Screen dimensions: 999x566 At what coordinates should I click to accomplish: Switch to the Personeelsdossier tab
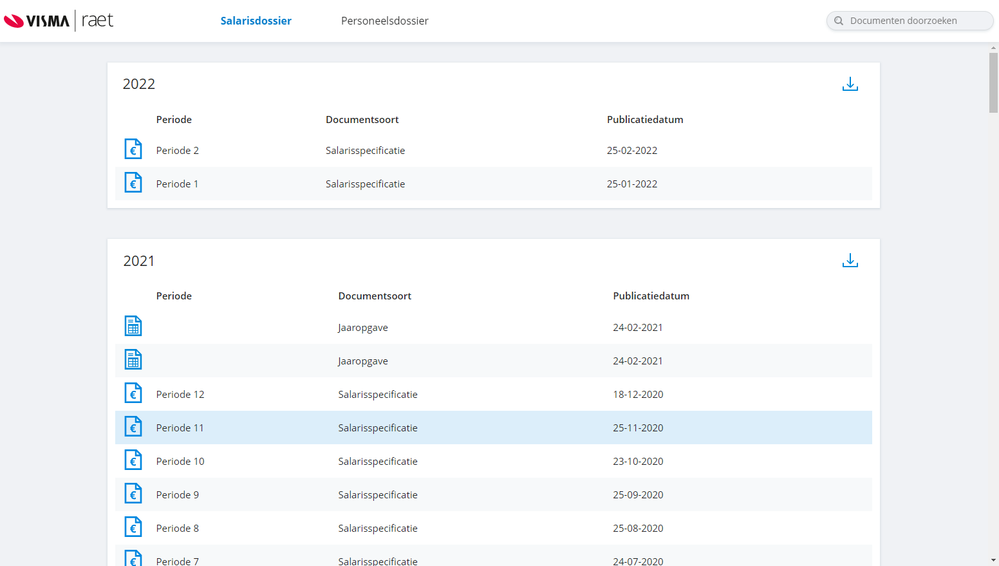coord(384,21)
